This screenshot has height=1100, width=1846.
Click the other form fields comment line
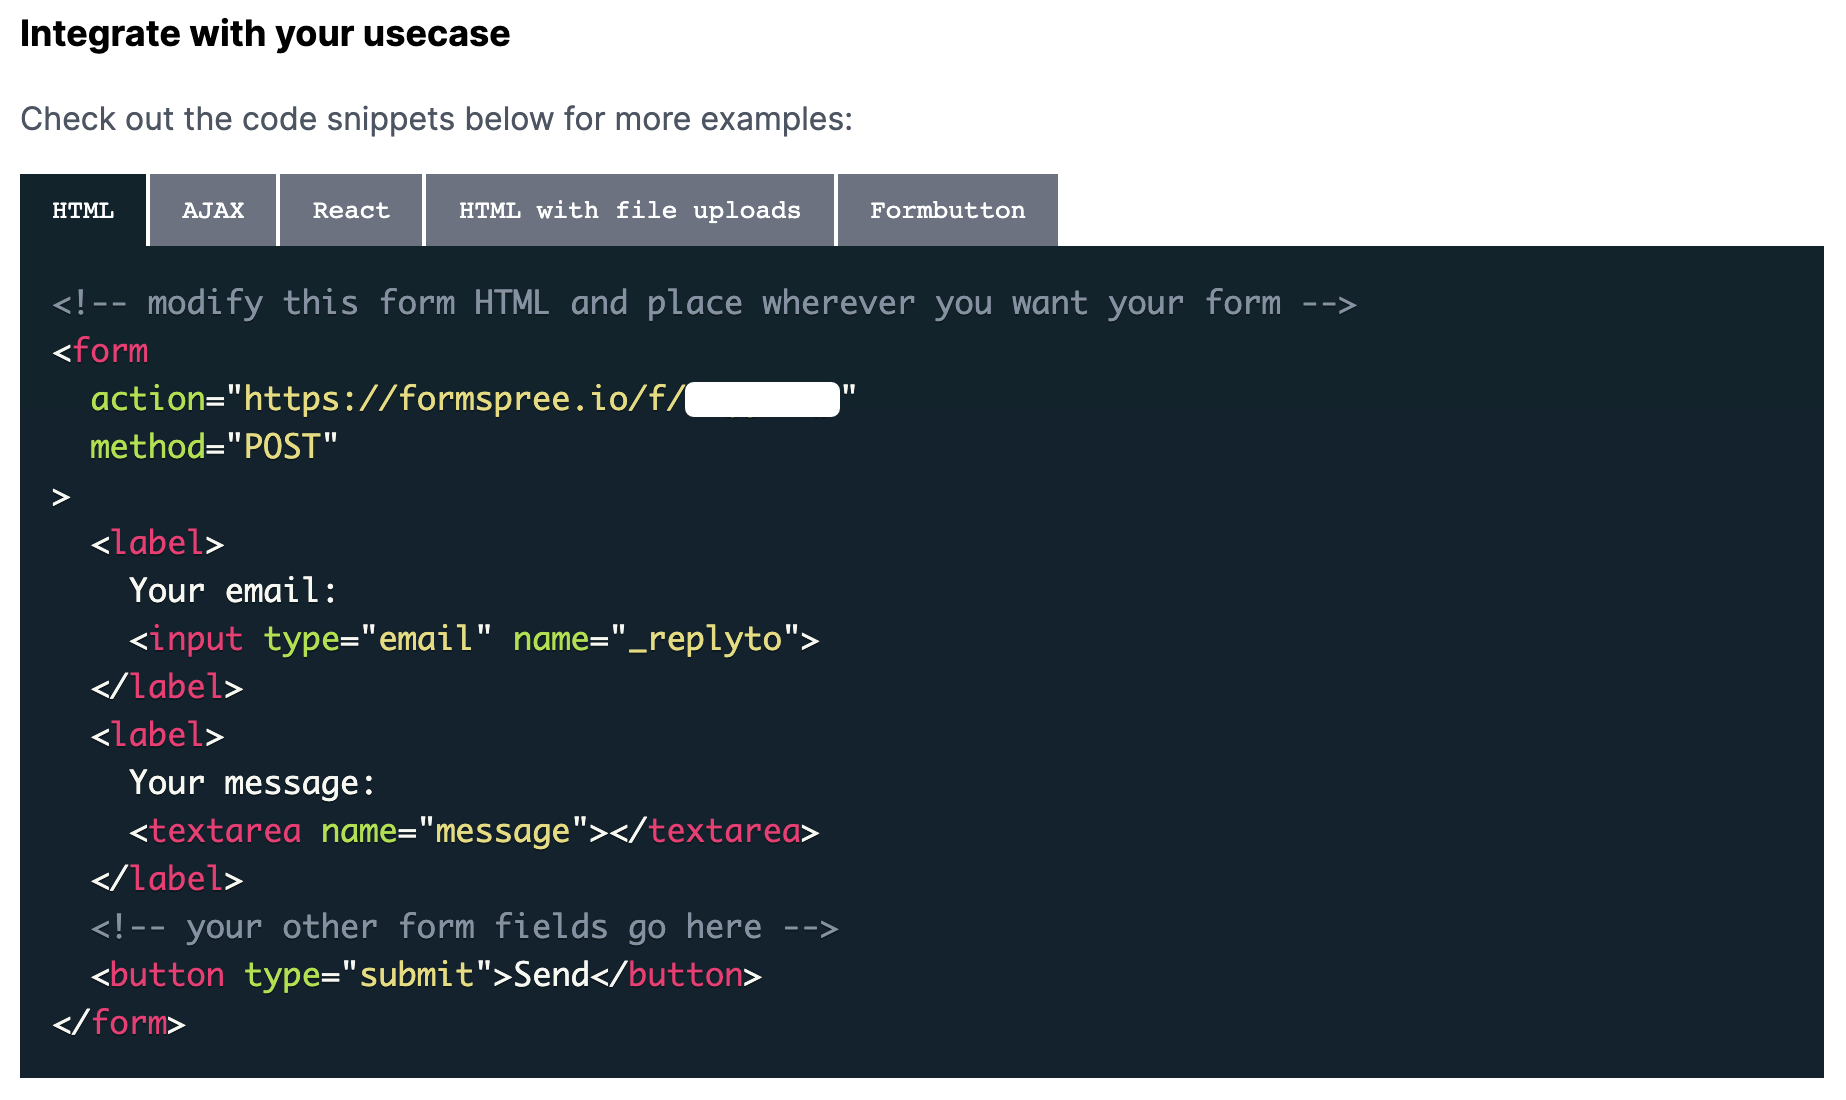(464, 926)
